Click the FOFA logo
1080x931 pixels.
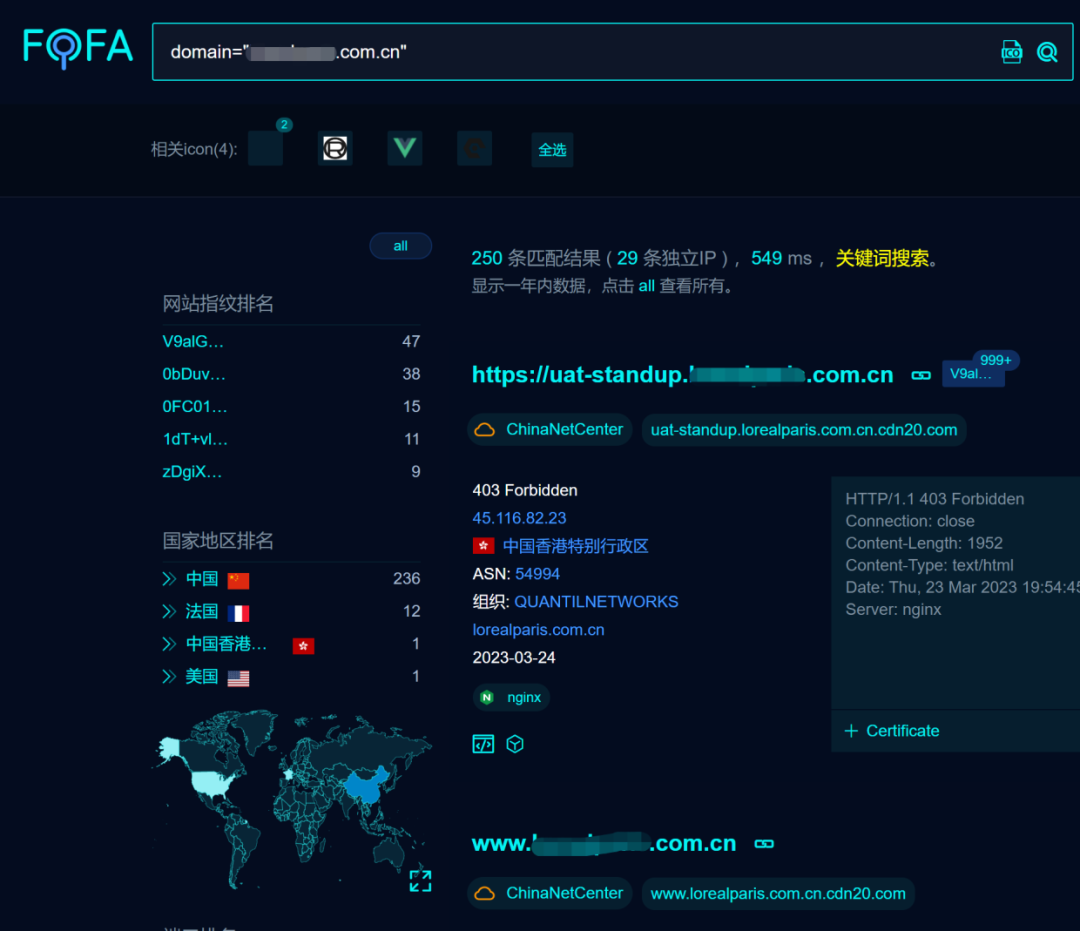click(77, 48)
